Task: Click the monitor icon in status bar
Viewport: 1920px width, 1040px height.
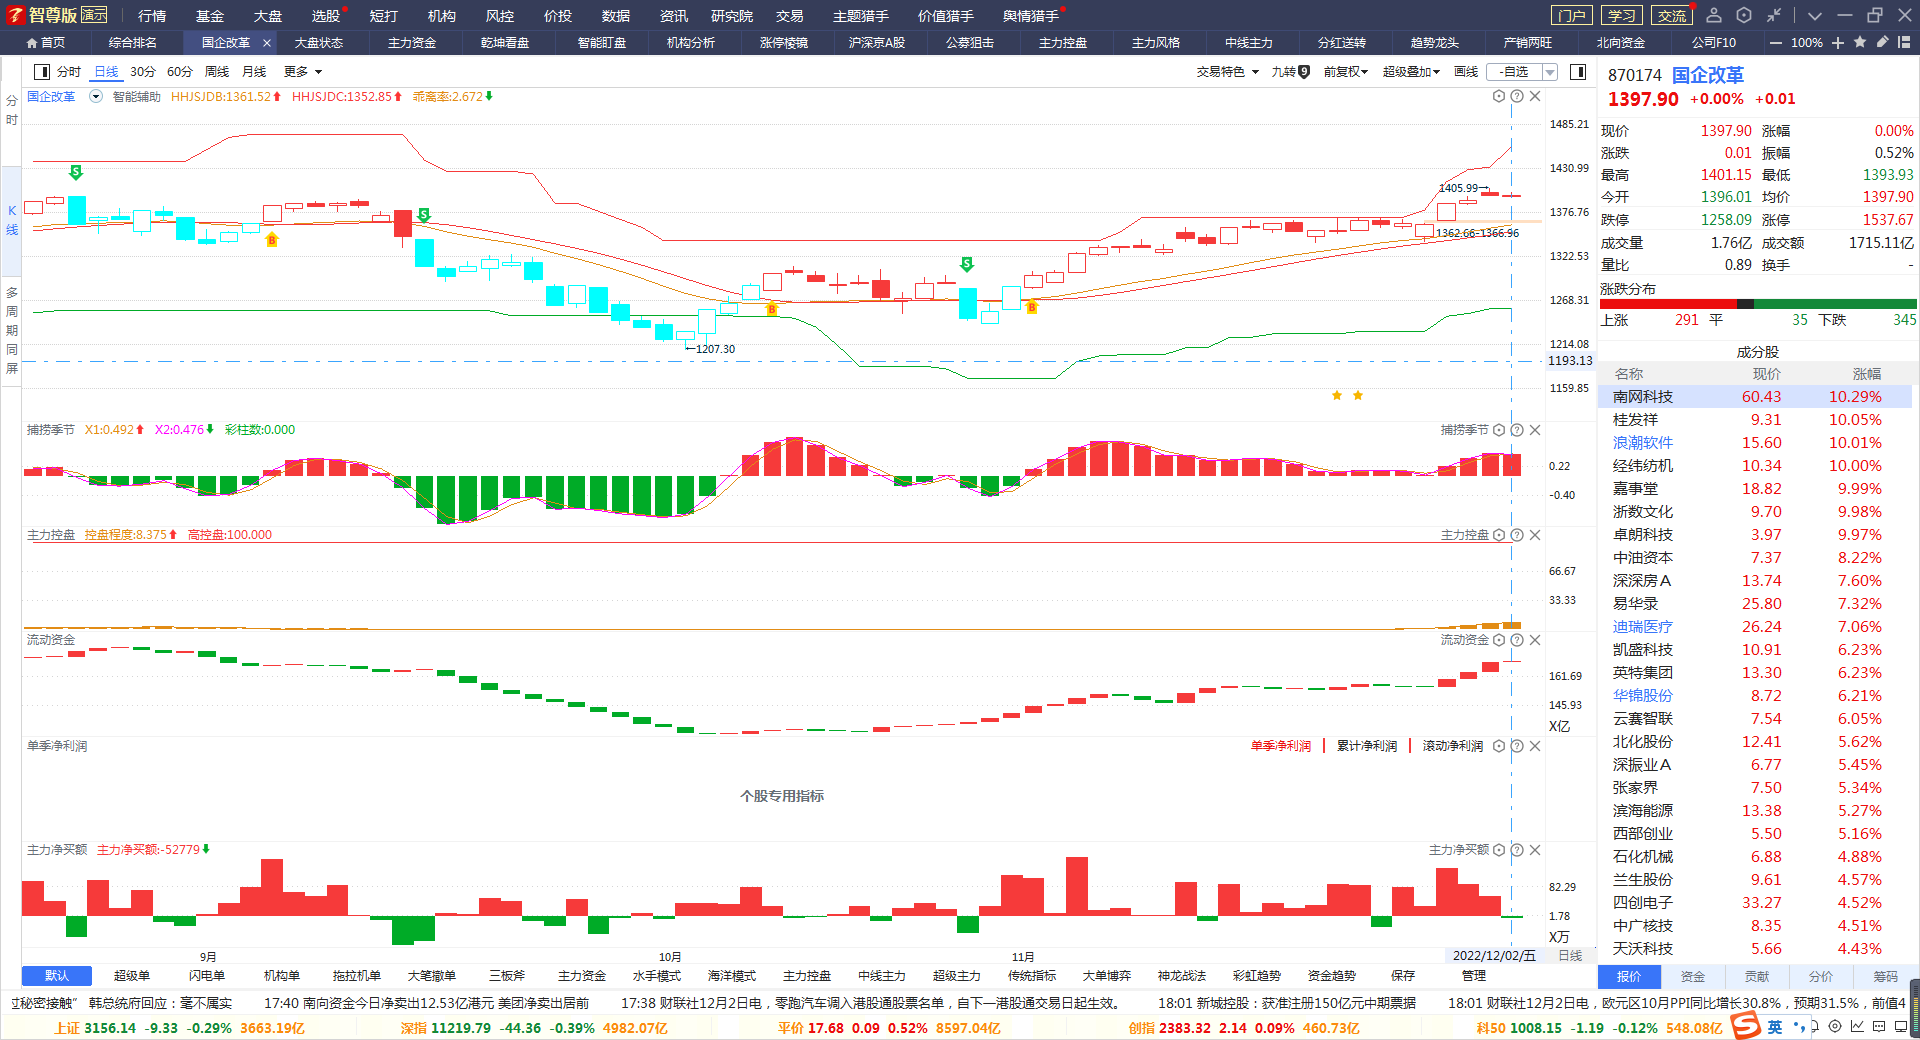Action: click(1901, 1026)
